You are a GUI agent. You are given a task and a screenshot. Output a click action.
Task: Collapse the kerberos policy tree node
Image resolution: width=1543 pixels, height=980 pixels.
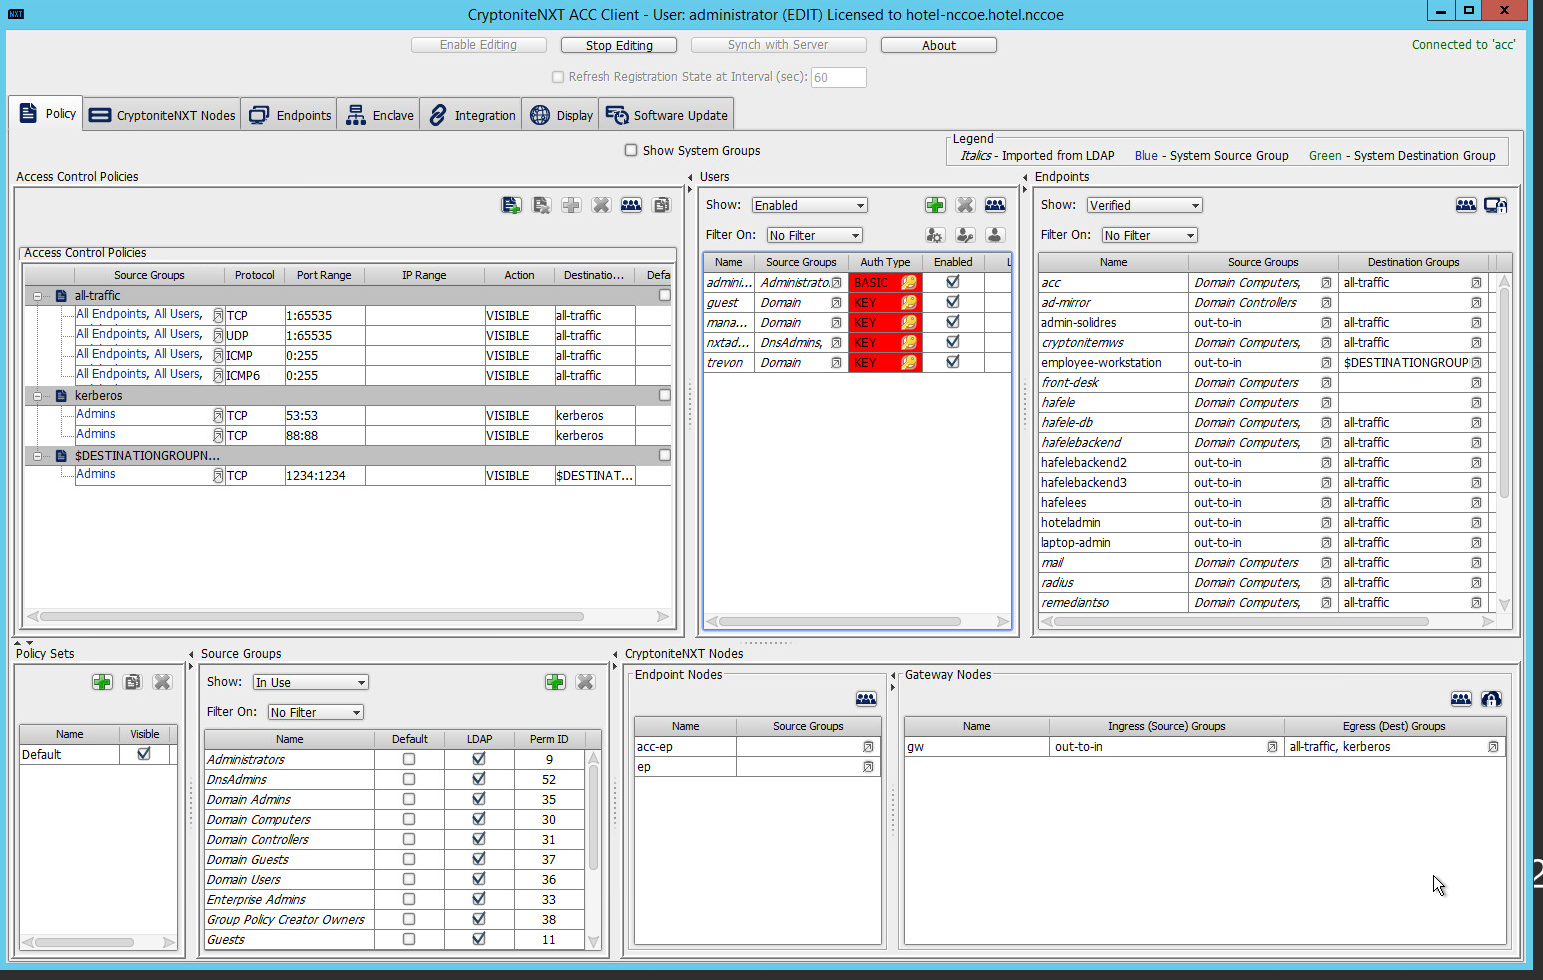pyautogui.click(x=37, y=396)
